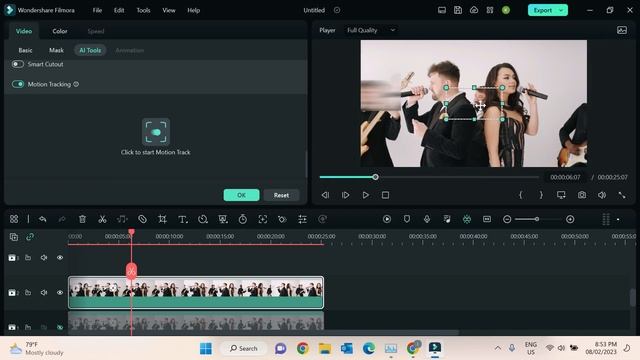Viewport: 640px width, 360px height.
Task: Click the timeline zoom slider
Action: pyautogui.click(x=537, y=219)
